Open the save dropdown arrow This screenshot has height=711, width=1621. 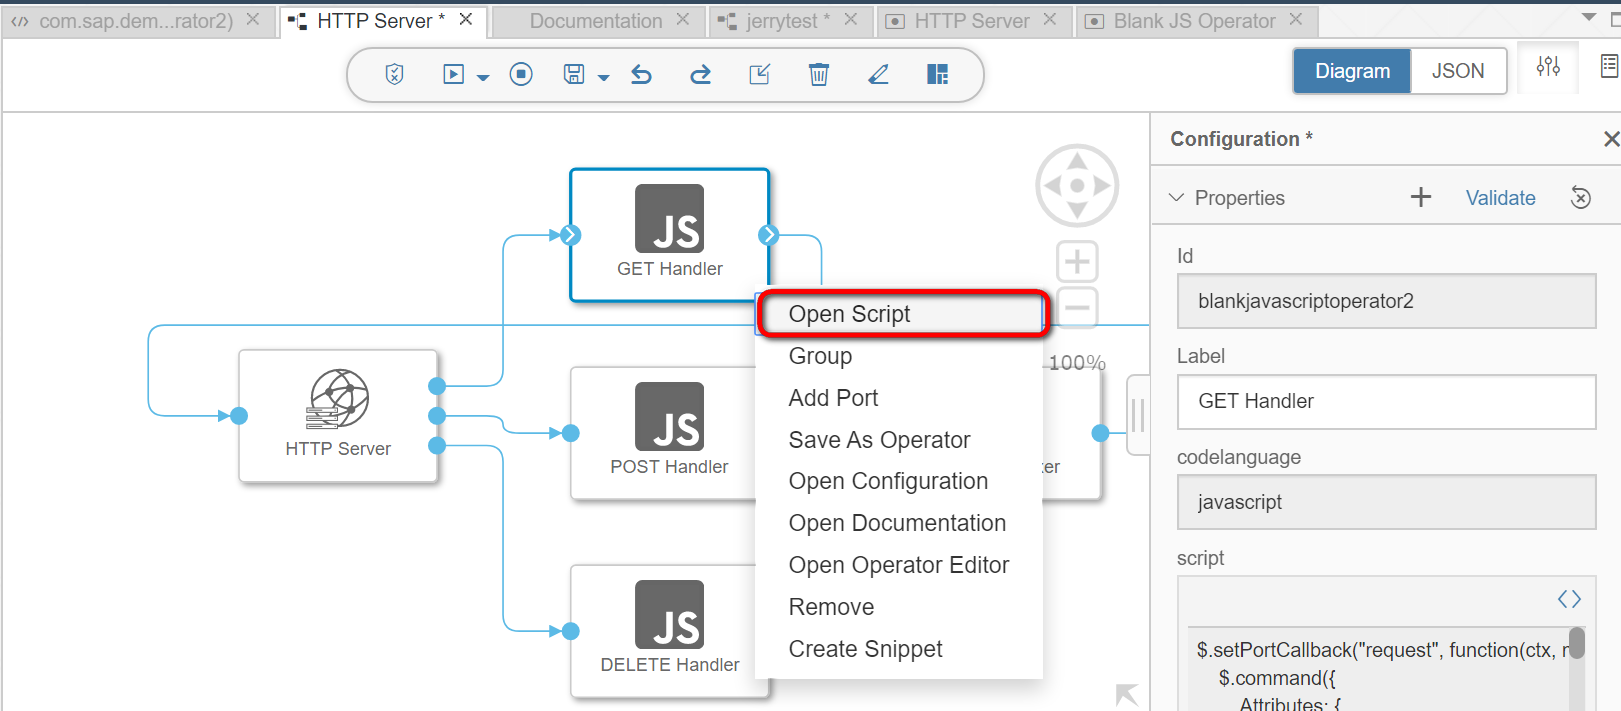(603, 77)
